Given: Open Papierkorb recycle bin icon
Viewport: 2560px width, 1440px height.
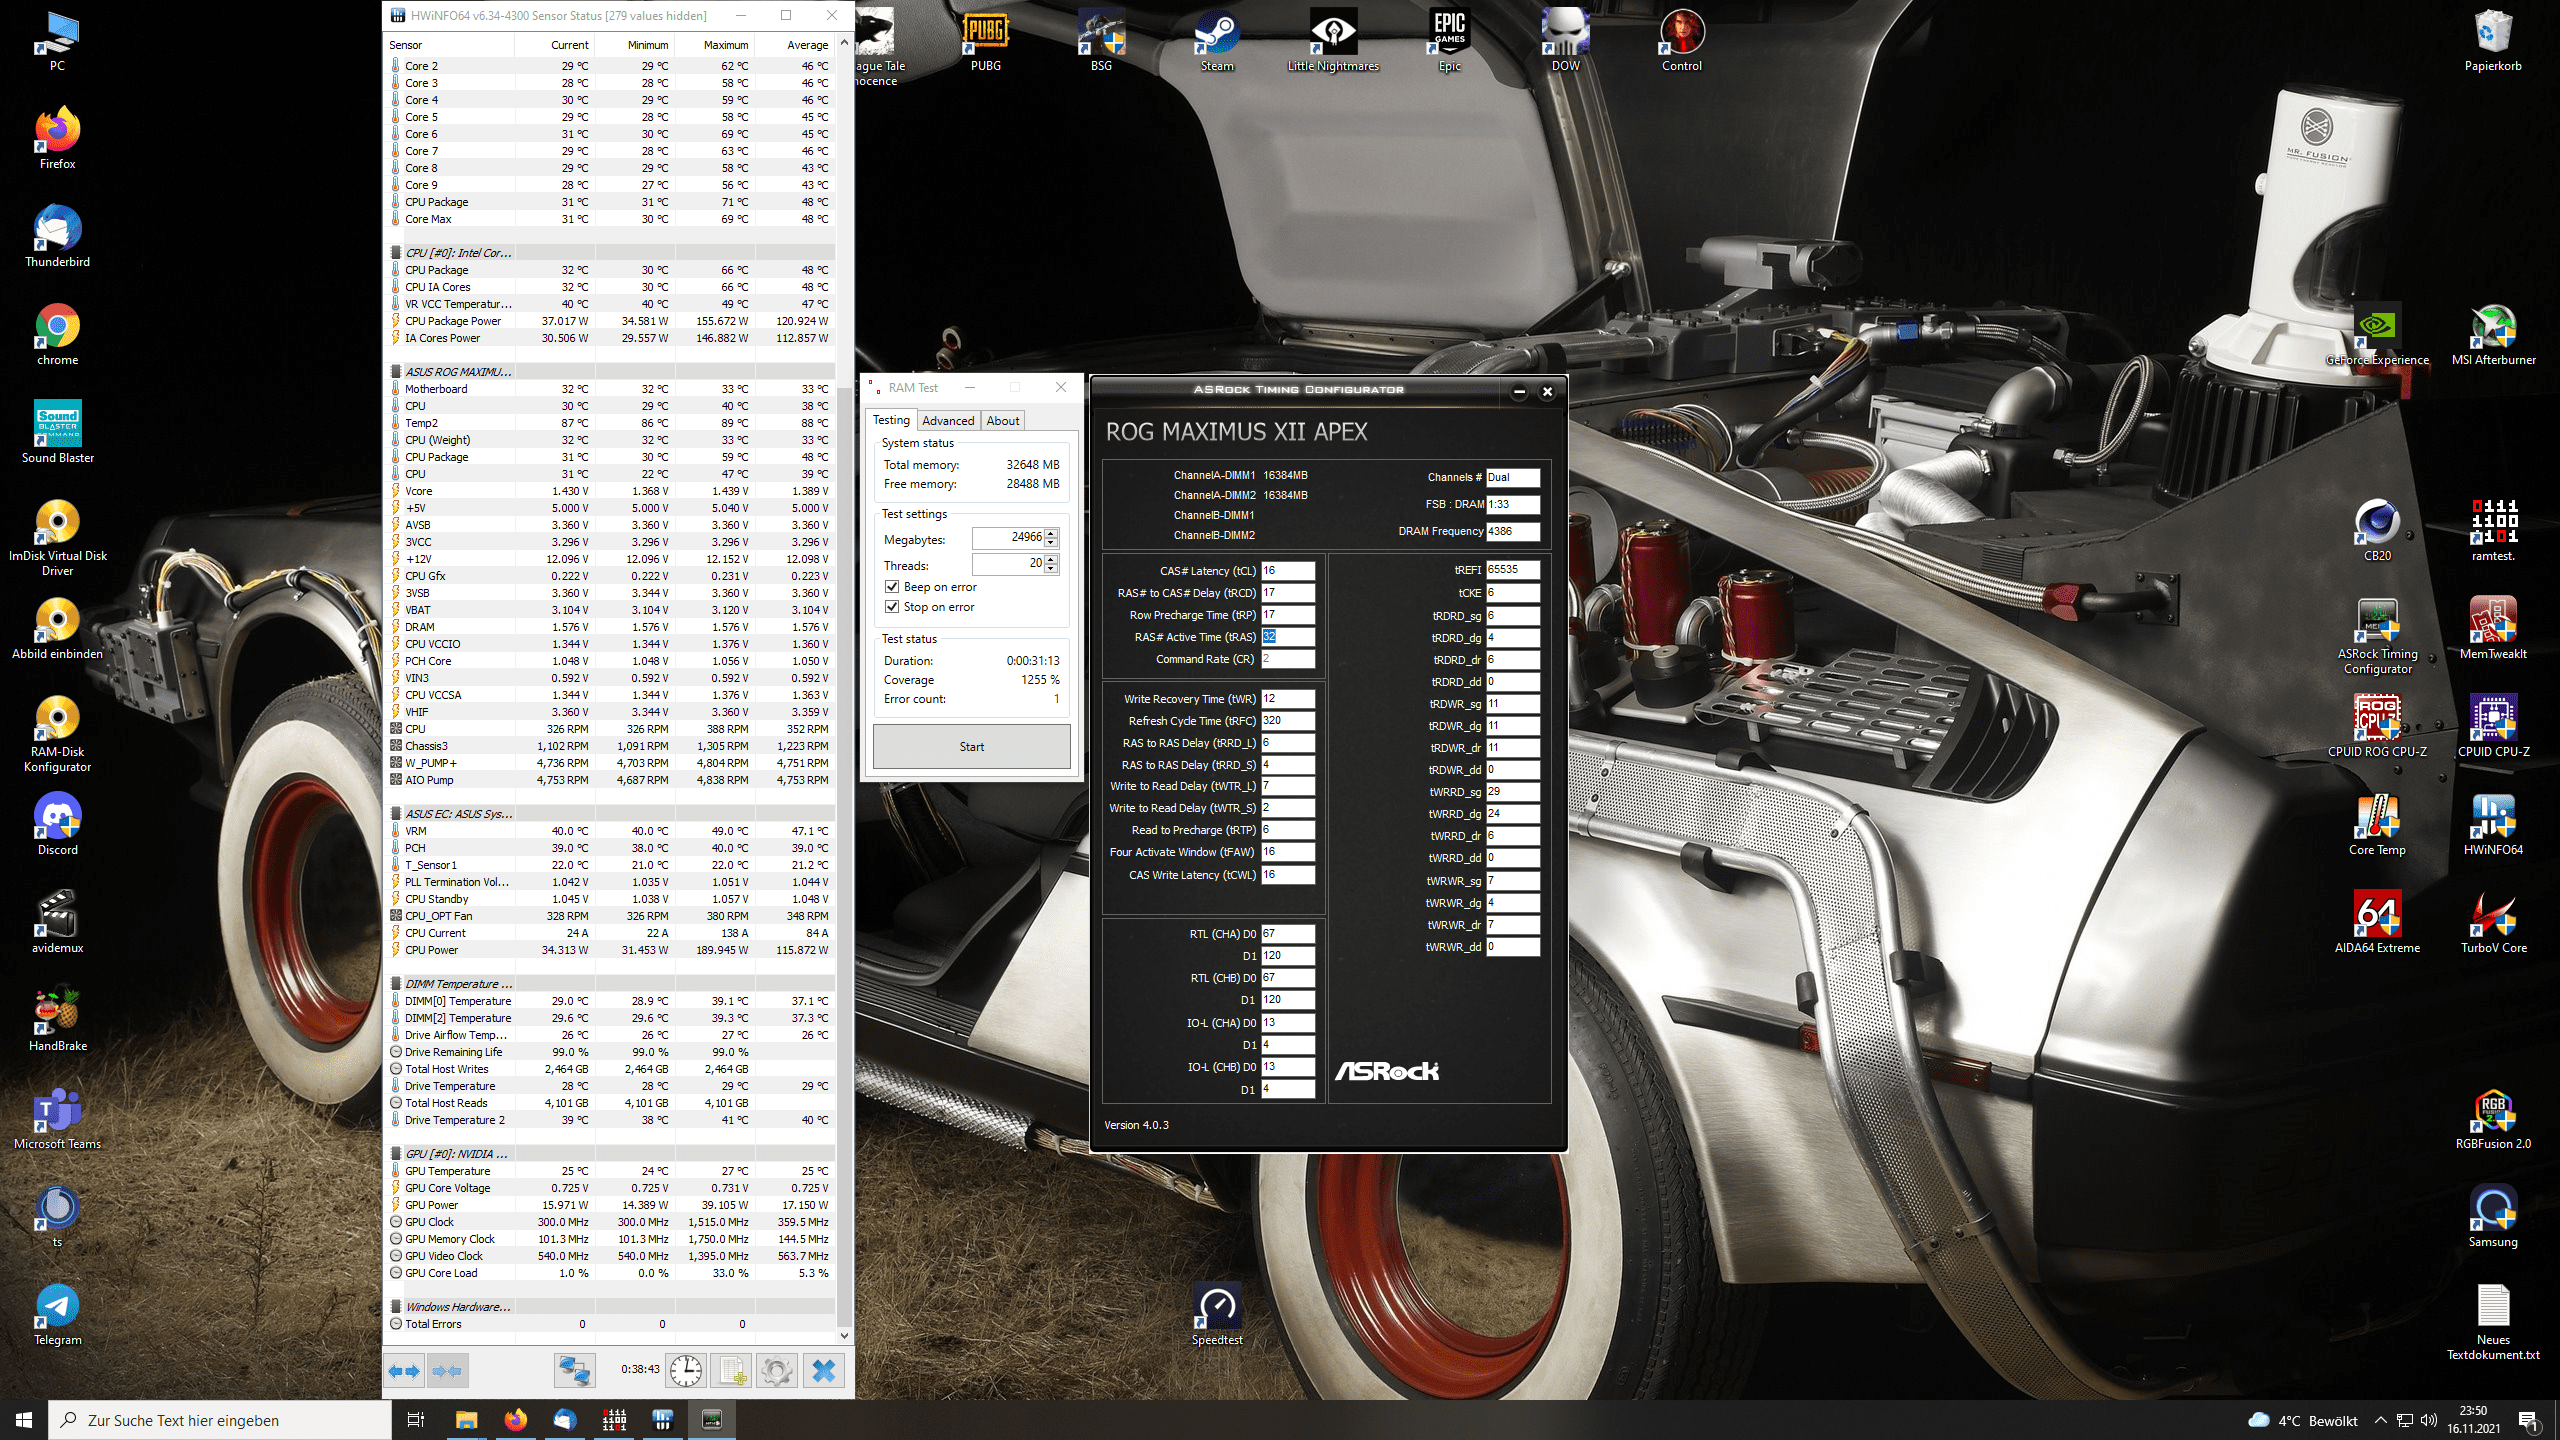Looking at the screenshot, I should pos(2493,40).
